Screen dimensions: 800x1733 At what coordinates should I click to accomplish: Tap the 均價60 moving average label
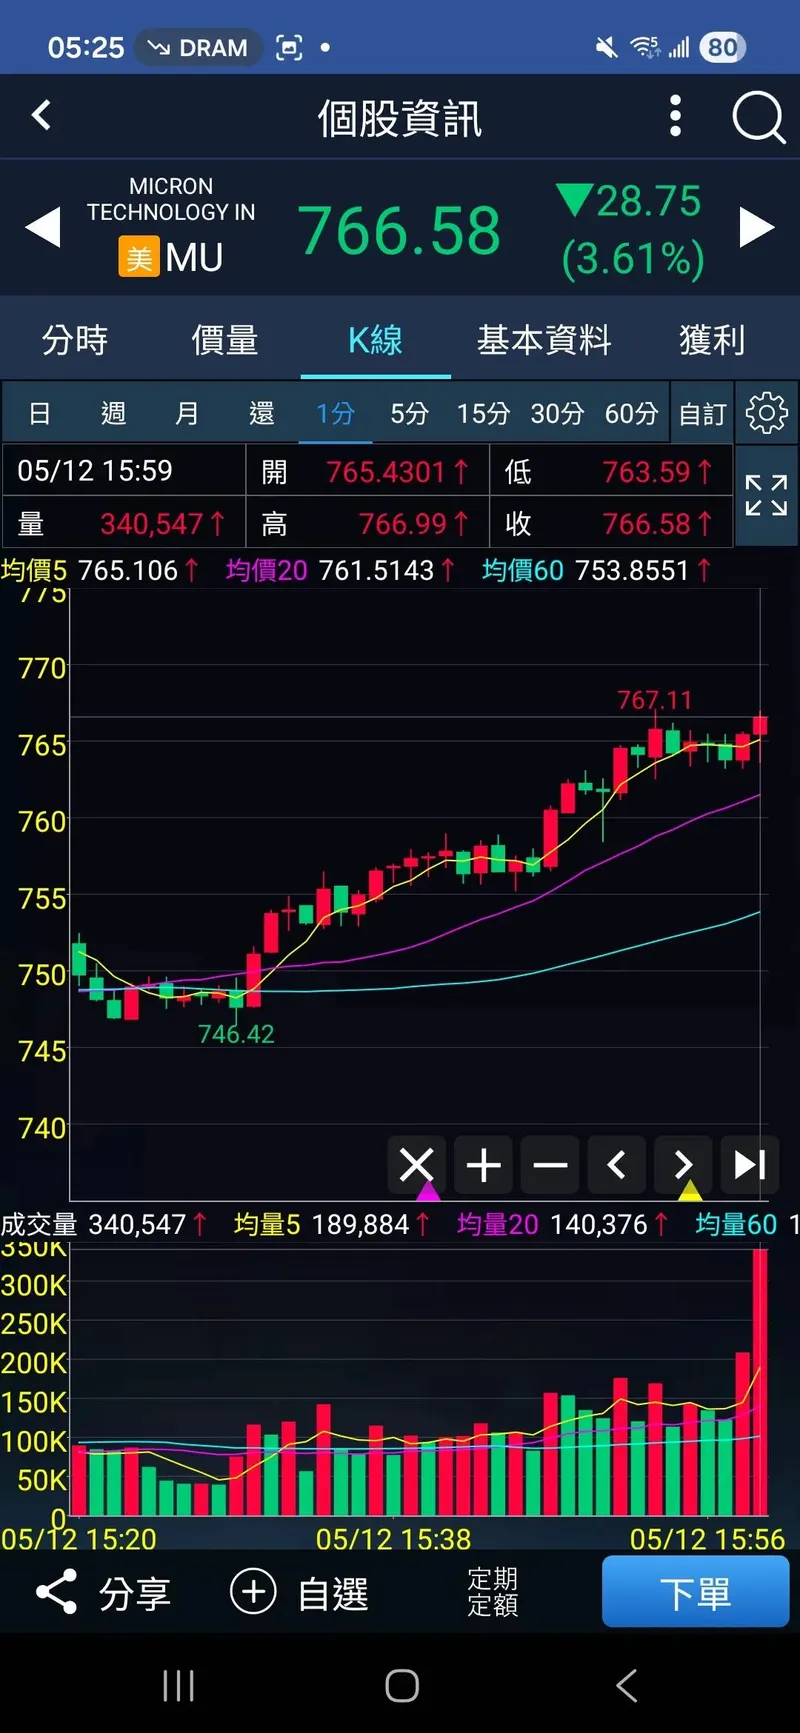point(523,570)
